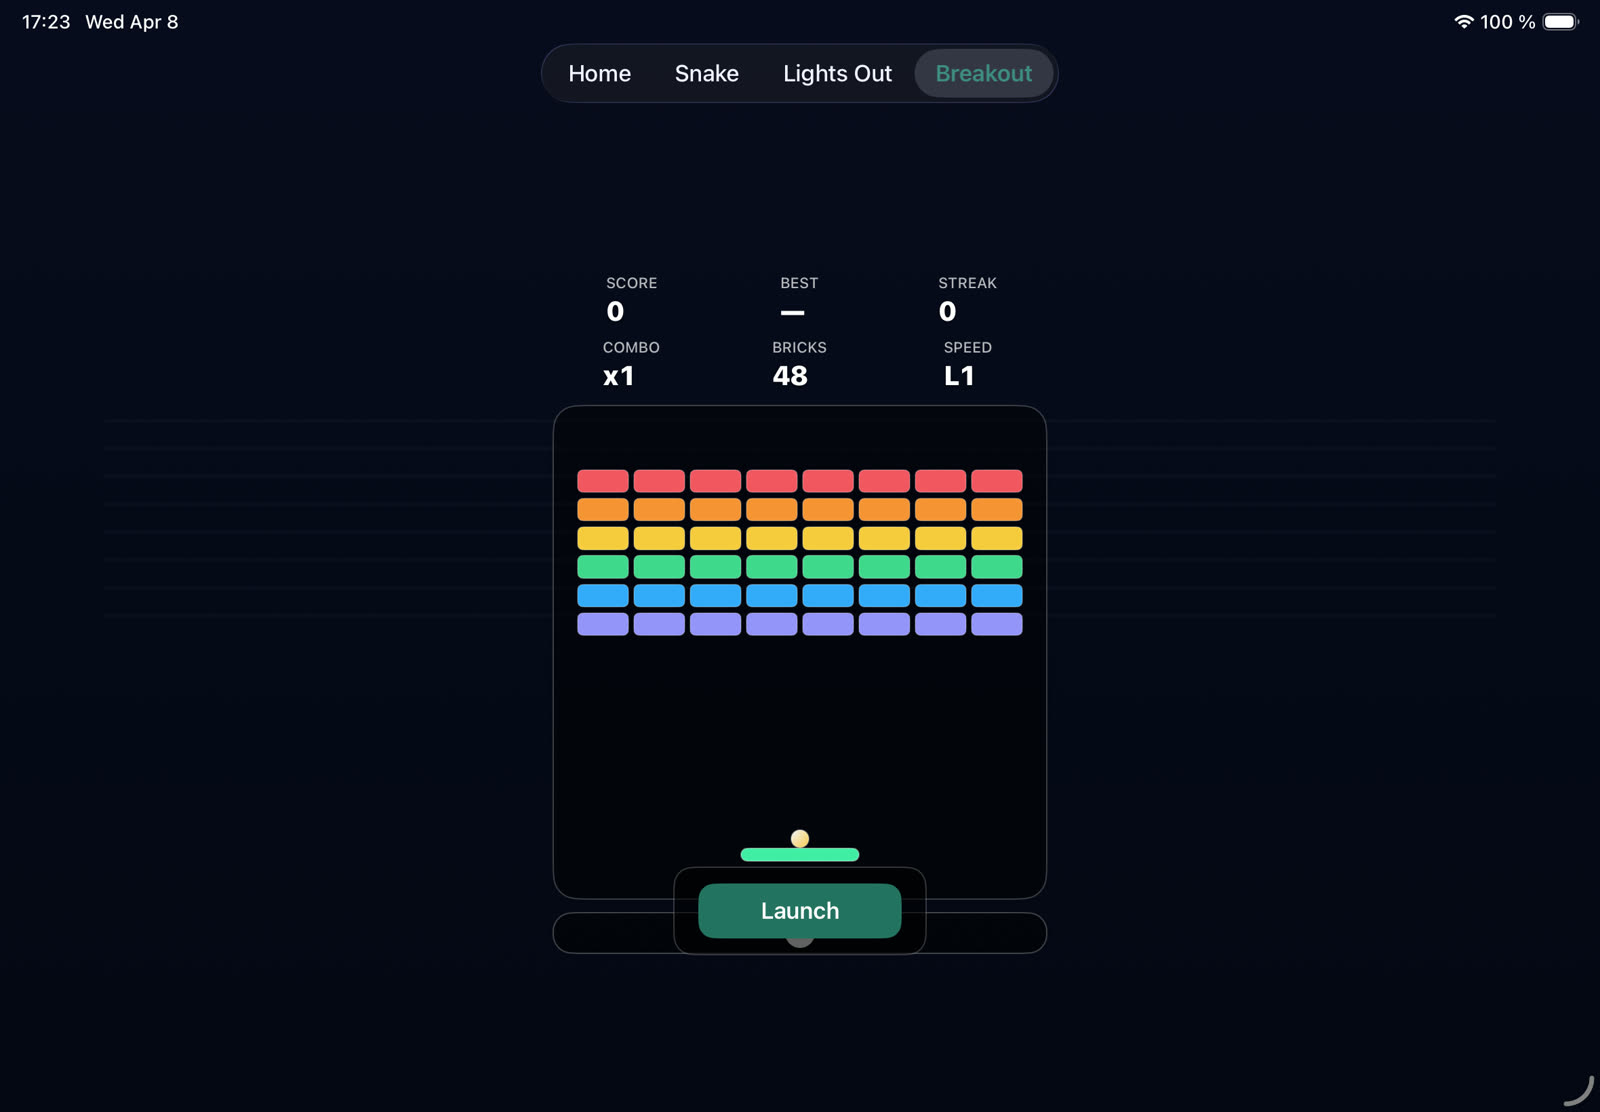Open the Home tab
Screen dimensions: 1600x1112
pos(599,74)
